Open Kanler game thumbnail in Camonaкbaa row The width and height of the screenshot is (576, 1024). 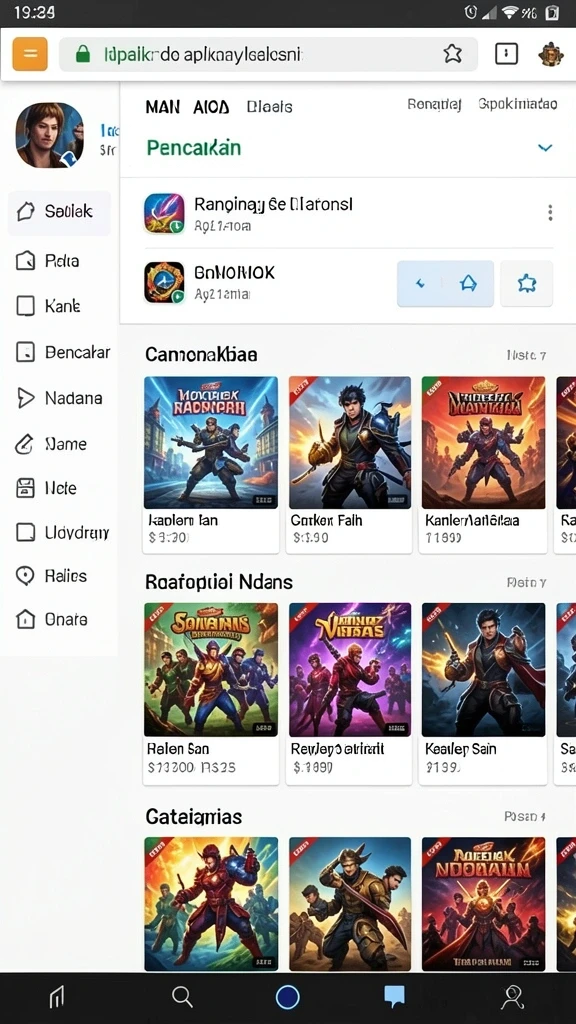[483, 442]
